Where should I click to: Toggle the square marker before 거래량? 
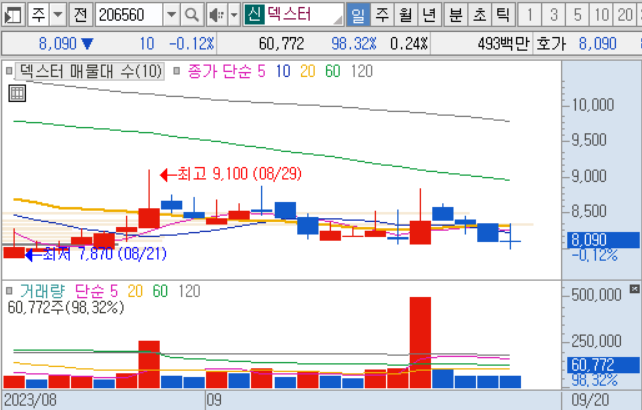[x=9, y=291]
